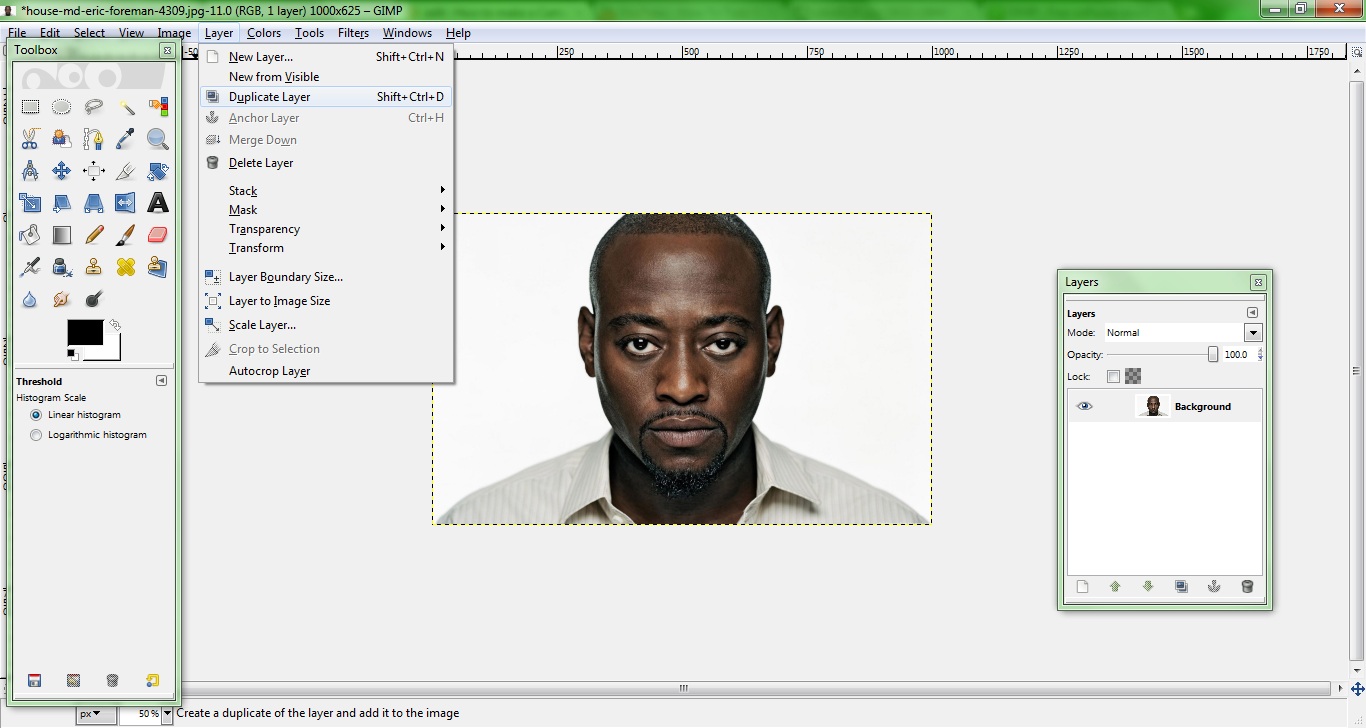Select the Paths tool
The image size is (1366, 728).
click(94, 139)
